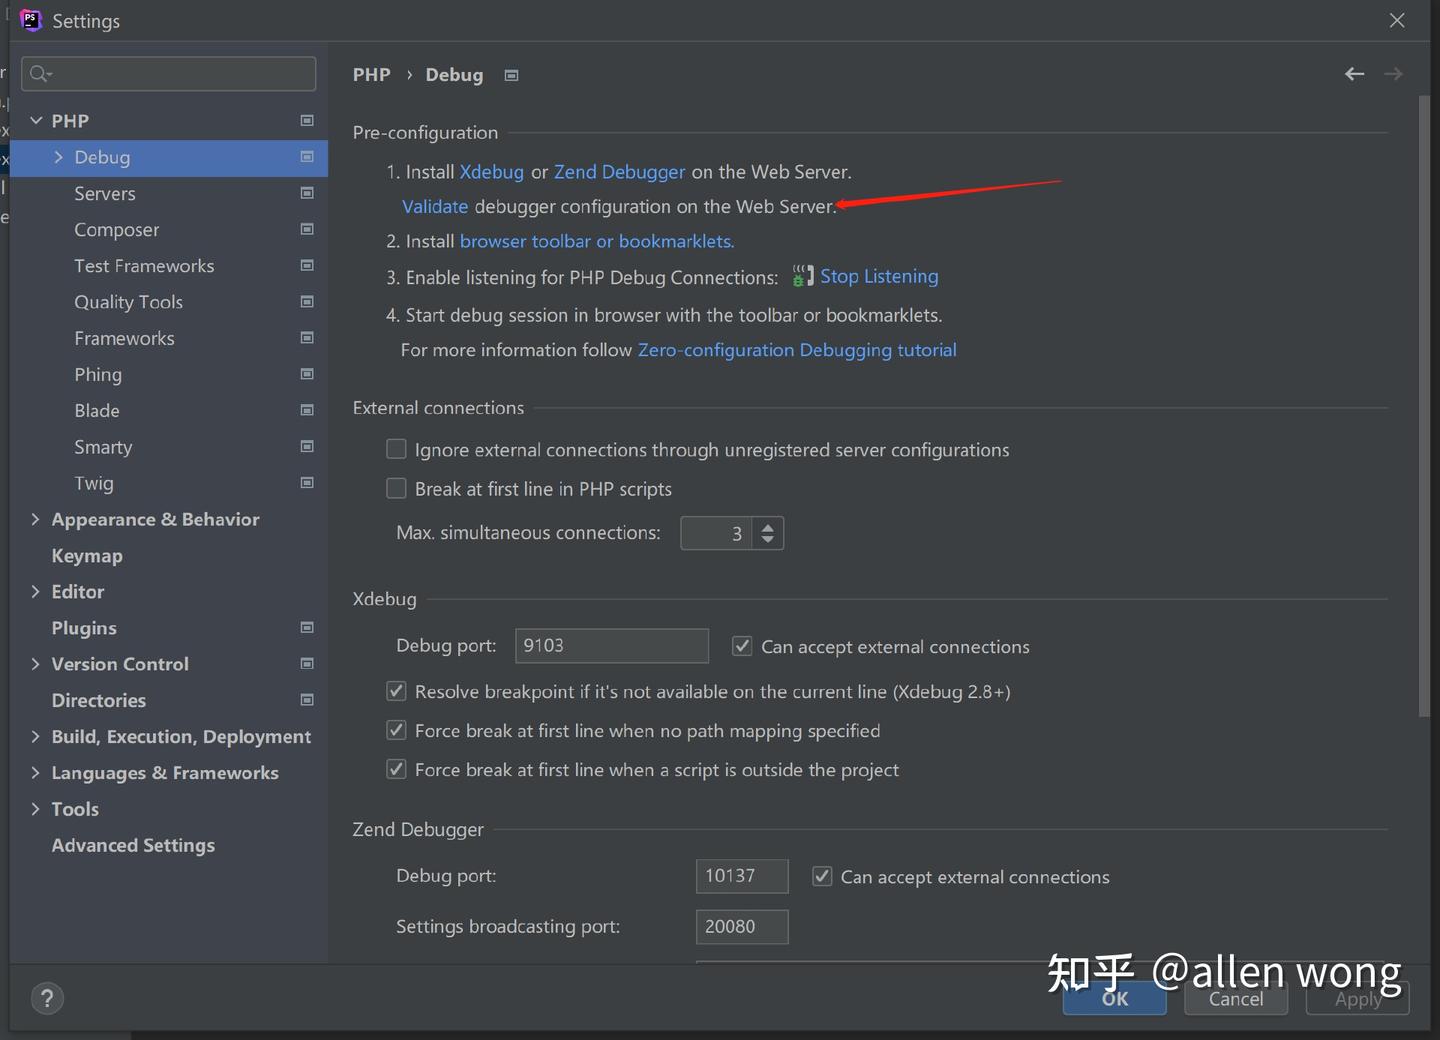Click the Stop Listening link
Image resolution: width=1440 pixels, height=1040 pixels.
[x=879, y=276]
